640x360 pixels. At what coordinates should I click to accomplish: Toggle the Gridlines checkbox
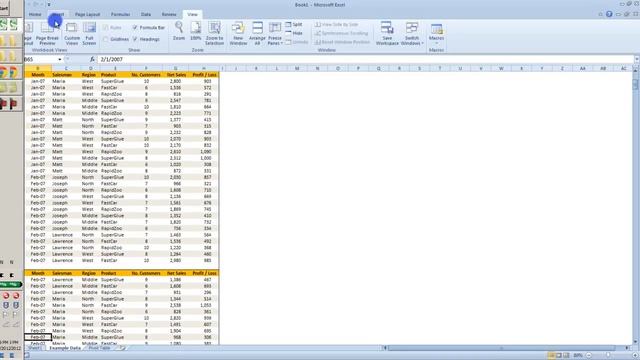click(x=106, y=39)
